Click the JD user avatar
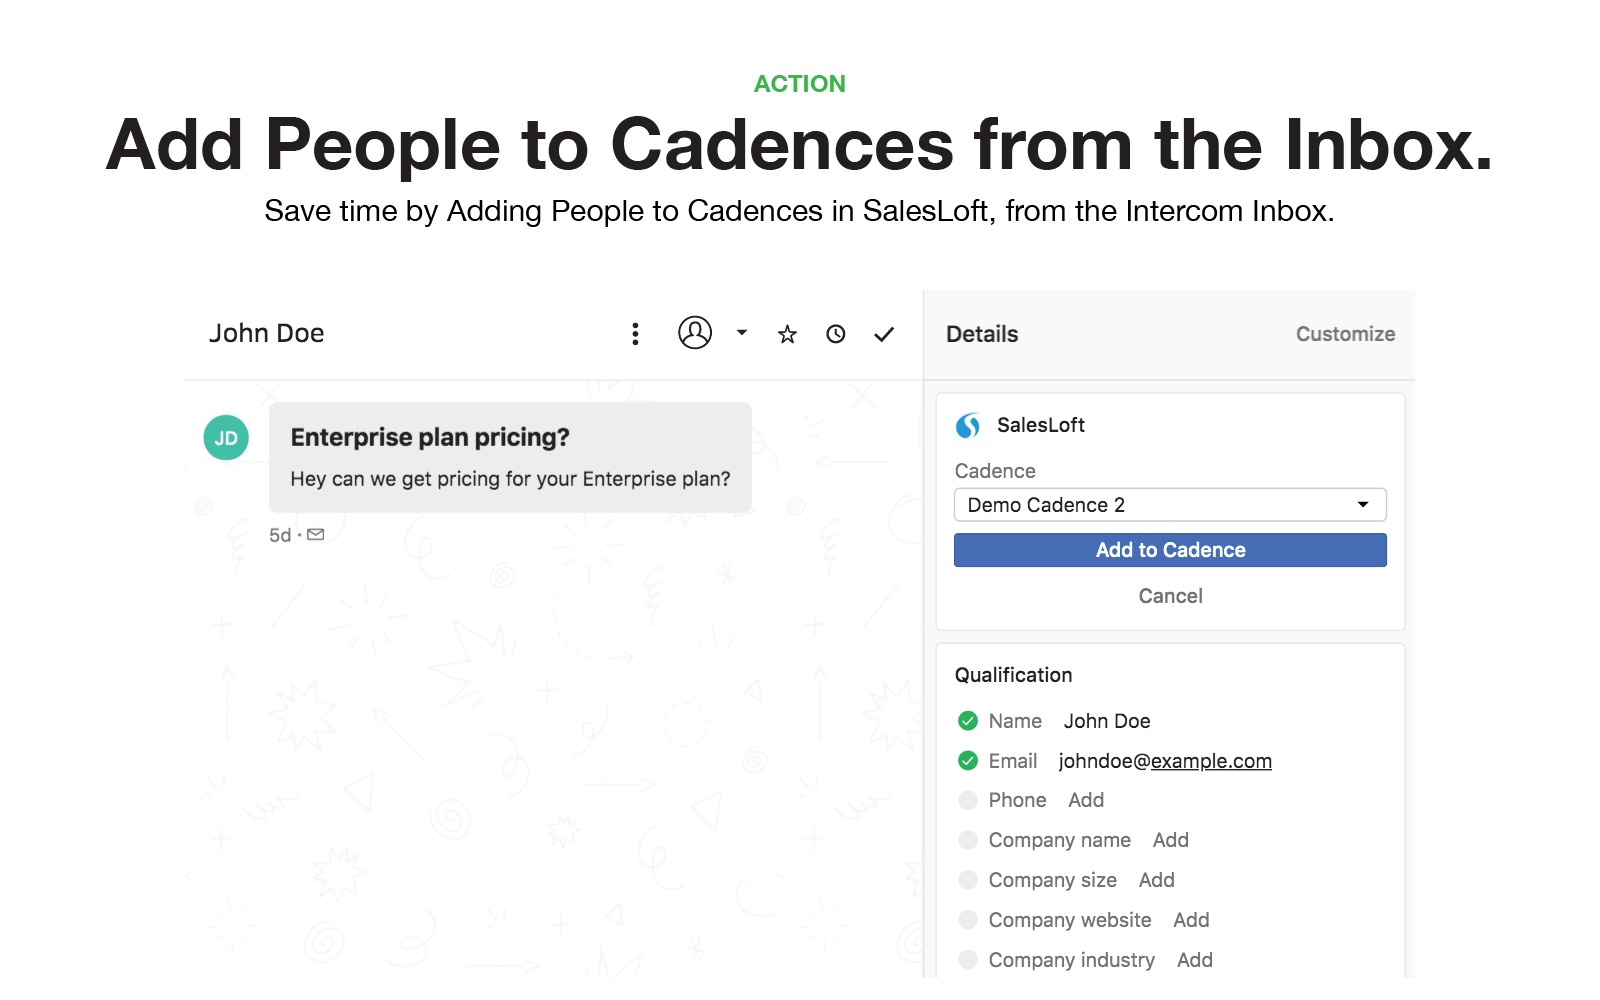 point(226,438)
